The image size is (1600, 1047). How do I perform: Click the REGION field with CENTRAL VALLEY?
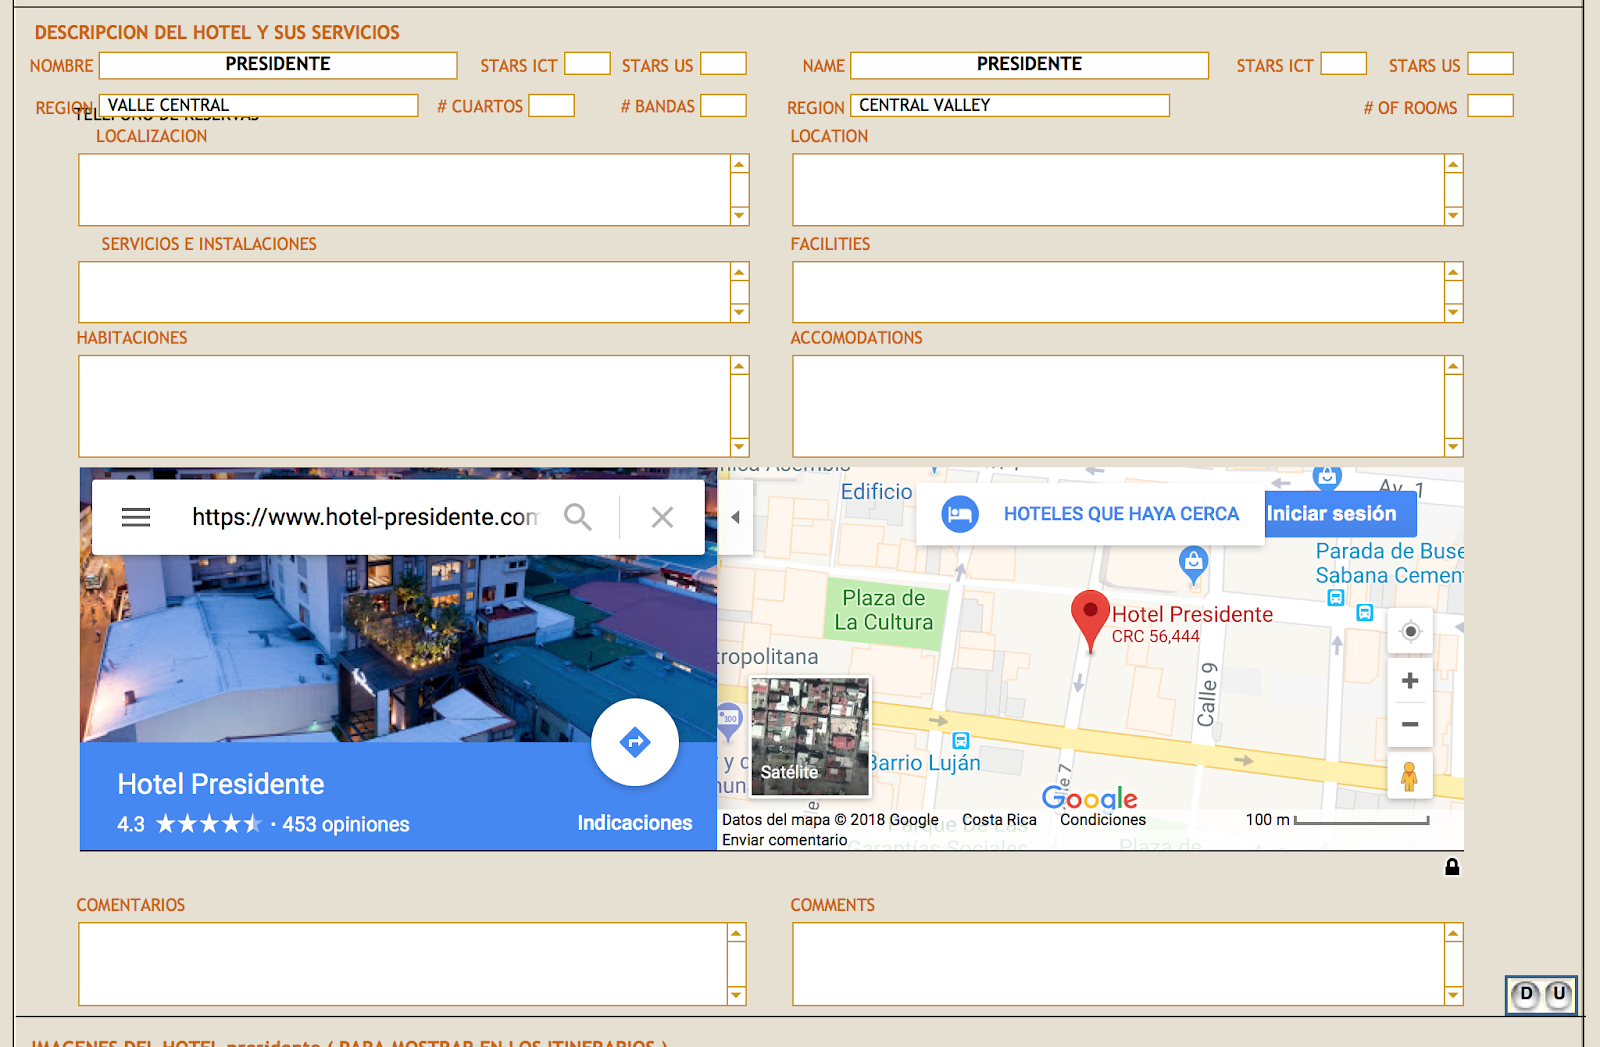click(1010, 105)
